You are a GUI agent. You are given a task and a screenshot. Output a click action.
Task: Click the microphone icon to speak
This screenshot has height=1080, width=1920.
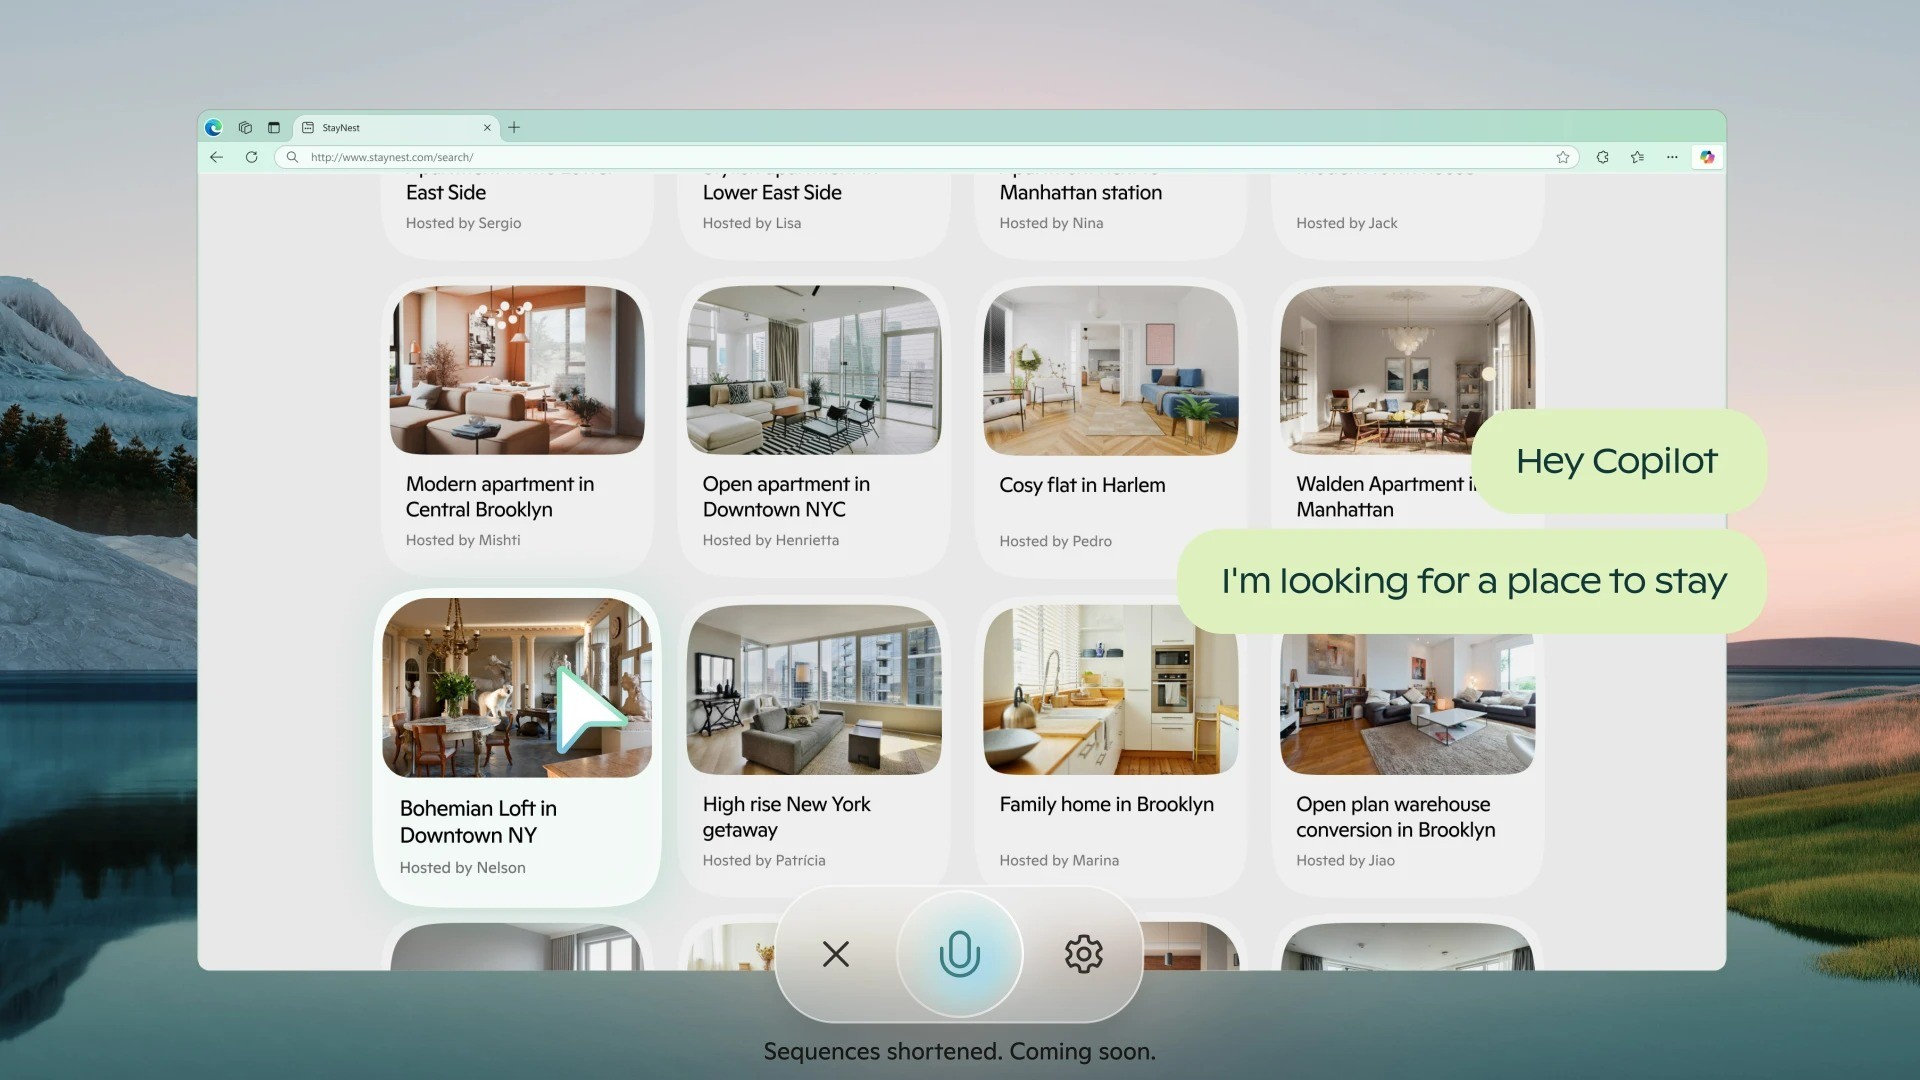click(x=960, y=953)
